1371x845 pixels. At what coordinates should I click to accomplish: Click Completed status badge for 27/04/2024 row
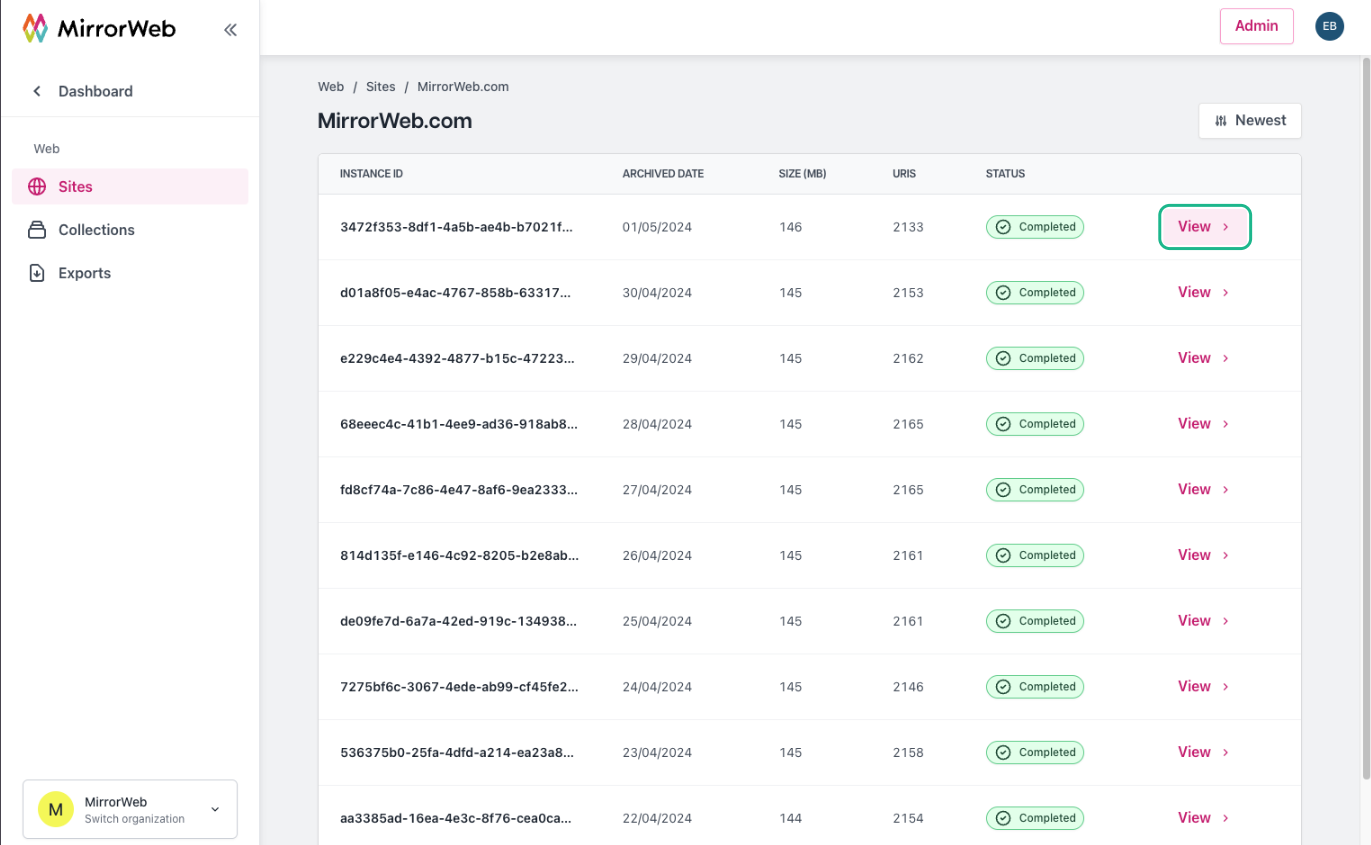click(x=1035, y=490)
